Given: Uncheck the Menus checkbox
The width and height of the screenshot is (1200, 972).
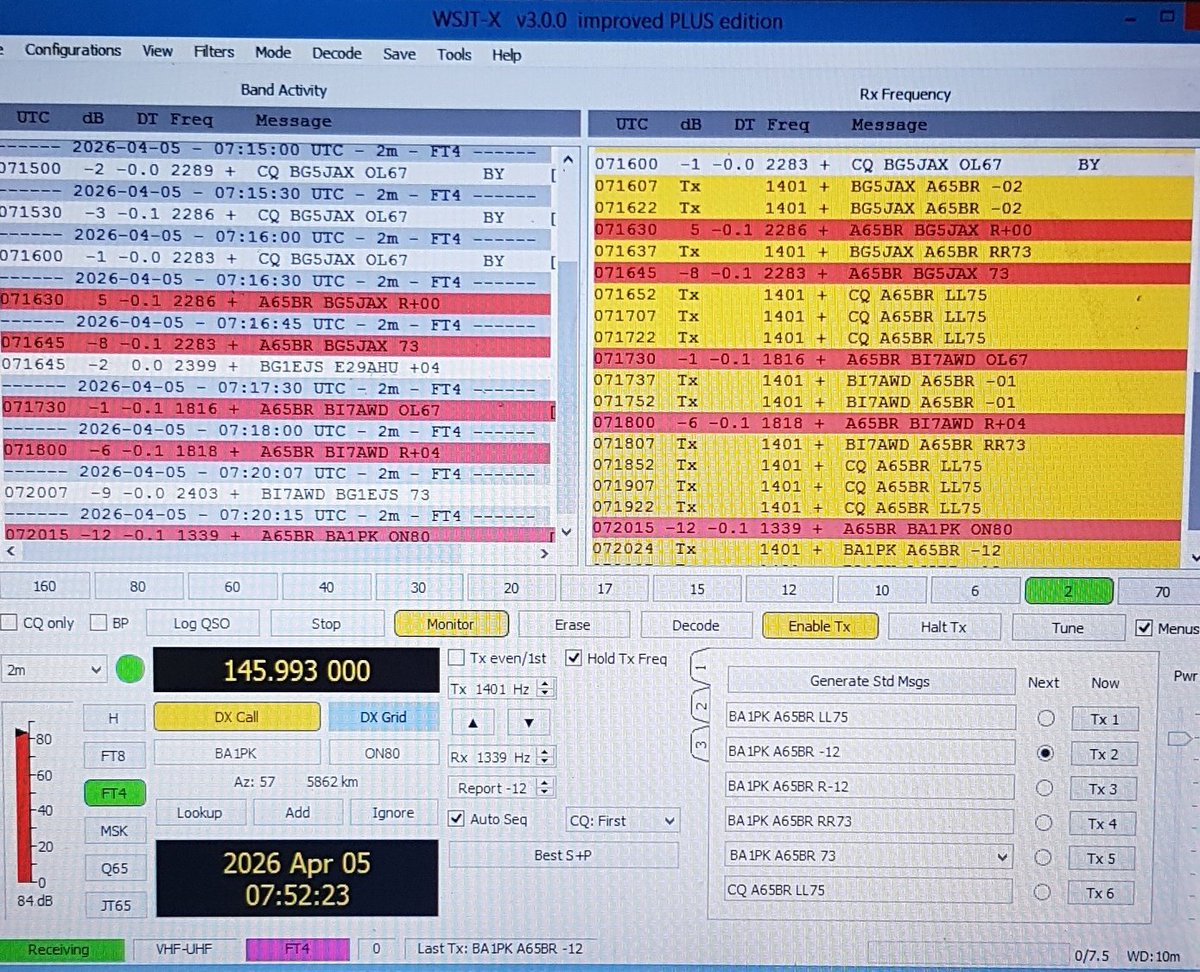Looking at the screenshot, I should [1144, 628].
